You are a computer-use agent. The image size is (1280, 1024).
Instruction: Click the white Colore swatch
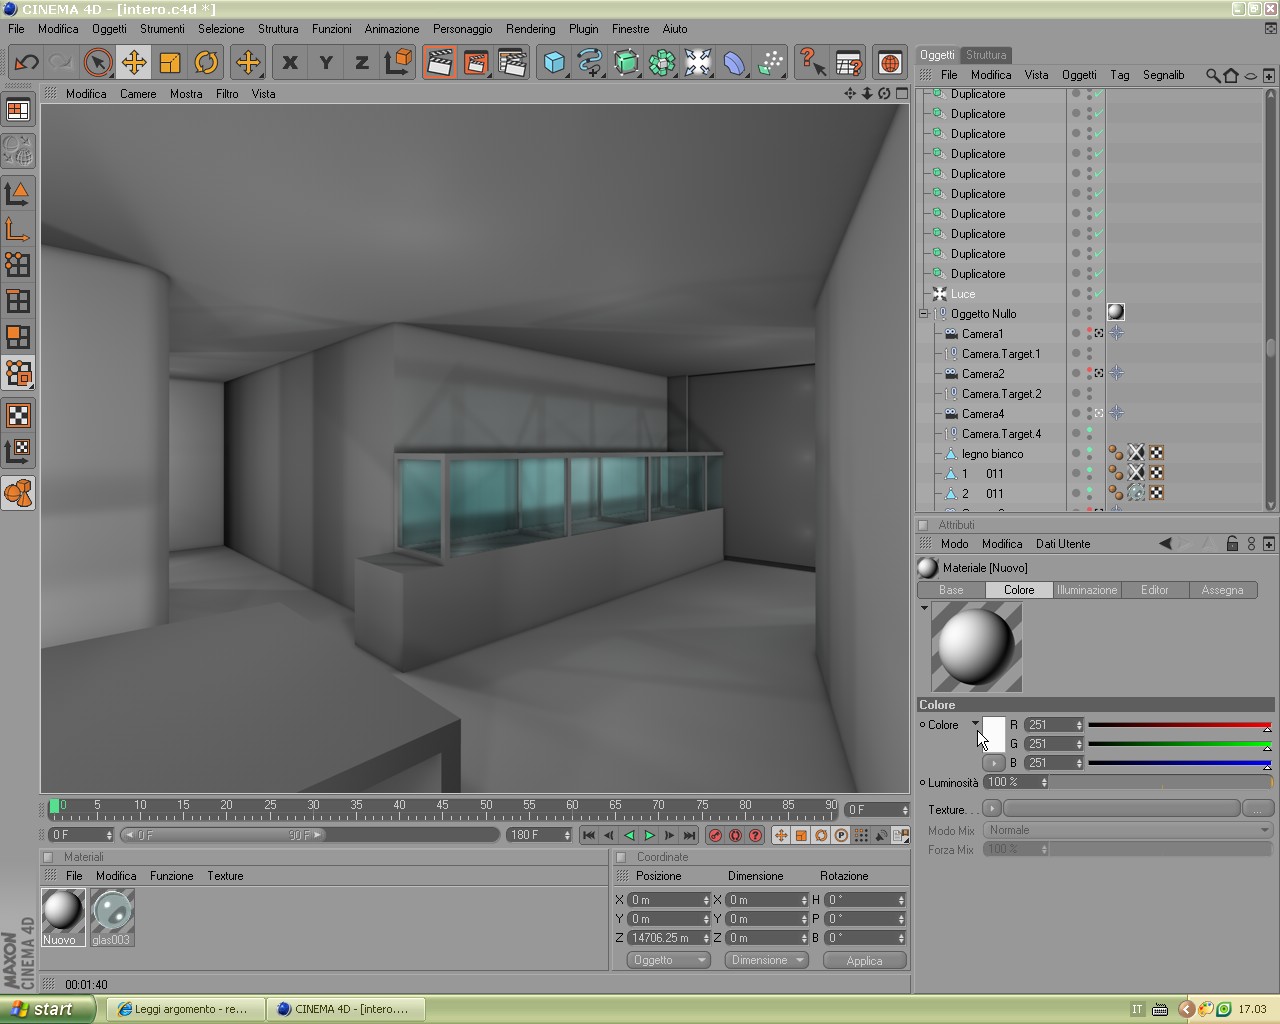(x=994, y=733)
